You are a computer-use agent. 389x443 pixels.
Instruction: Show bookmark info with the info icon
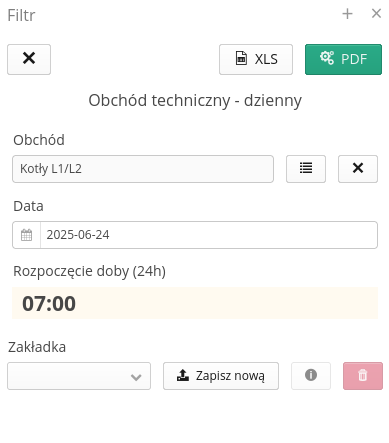311,376
